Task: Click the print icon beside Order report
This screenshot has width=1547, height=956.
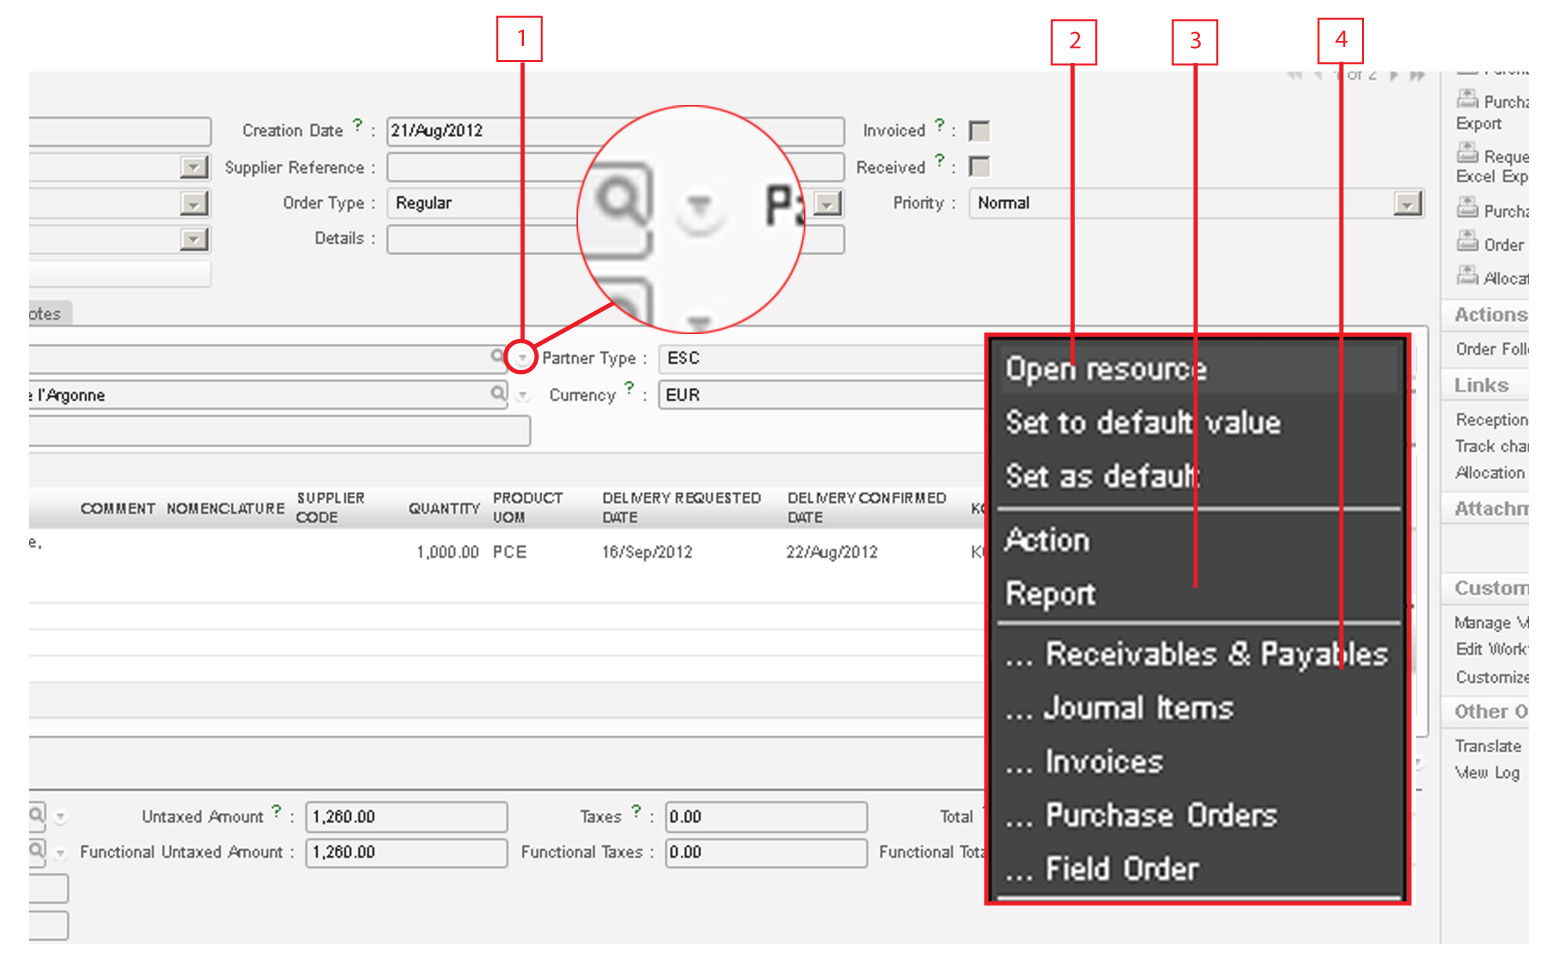Action: pyautogui.click(x=1467, y=242)
